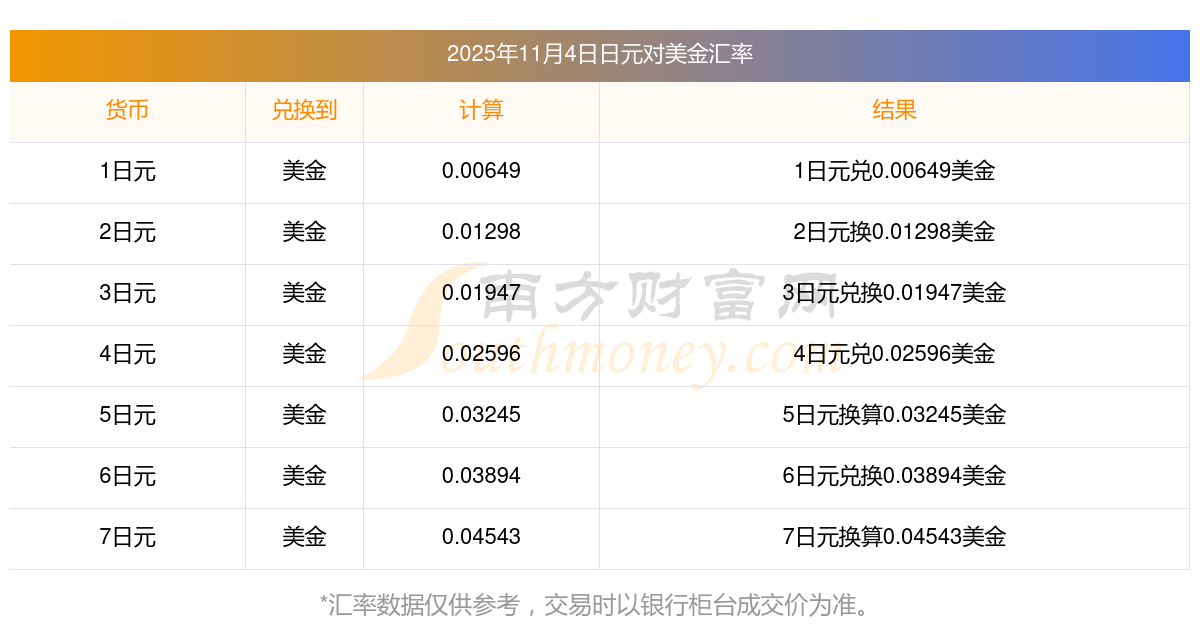The height and width of the screenshot is (636, 1200).
Task: Click 美金 in the 4日元 row
Action: coord(304,354)
